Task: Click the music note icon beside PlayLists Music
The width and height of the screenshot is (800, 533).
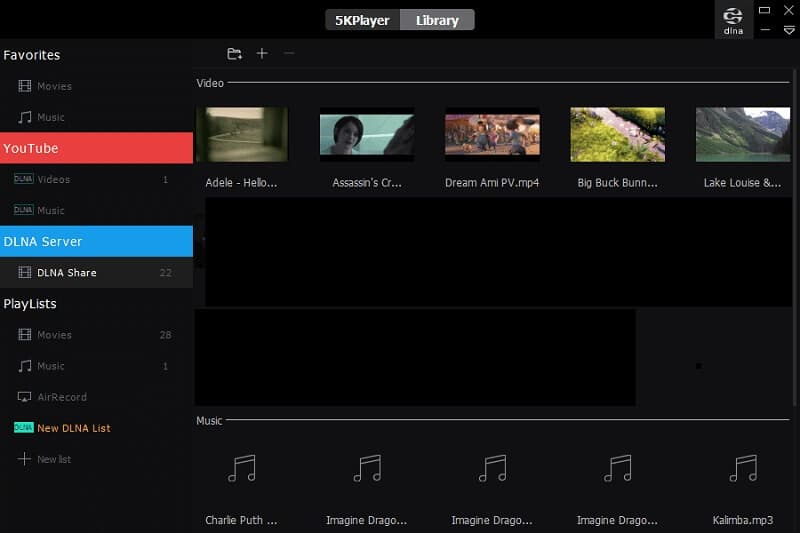Action: 24,366
